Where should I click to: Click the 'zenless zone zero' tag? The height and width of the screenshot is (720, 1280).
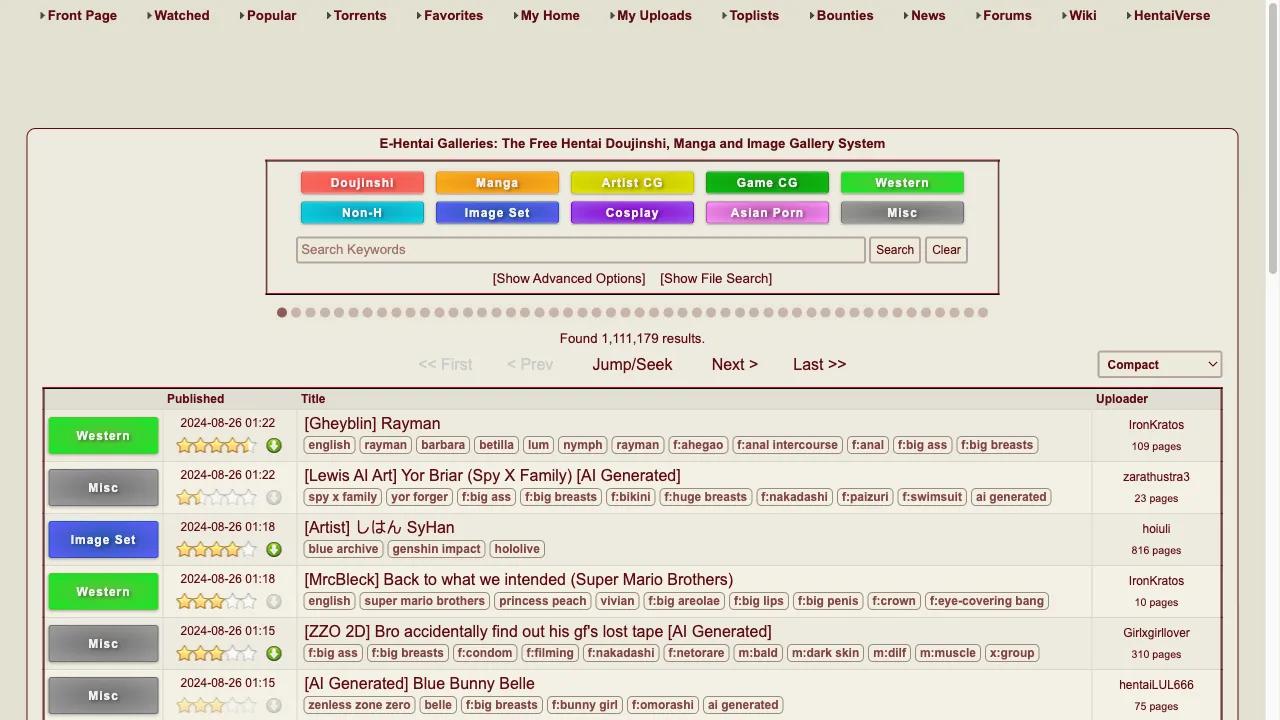click(x=359, y=705)
